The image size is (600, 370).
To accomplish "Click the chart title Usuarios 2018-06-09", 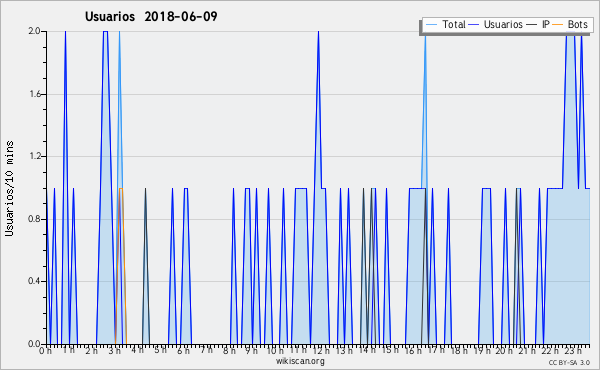I will click(x=151, y=16).
